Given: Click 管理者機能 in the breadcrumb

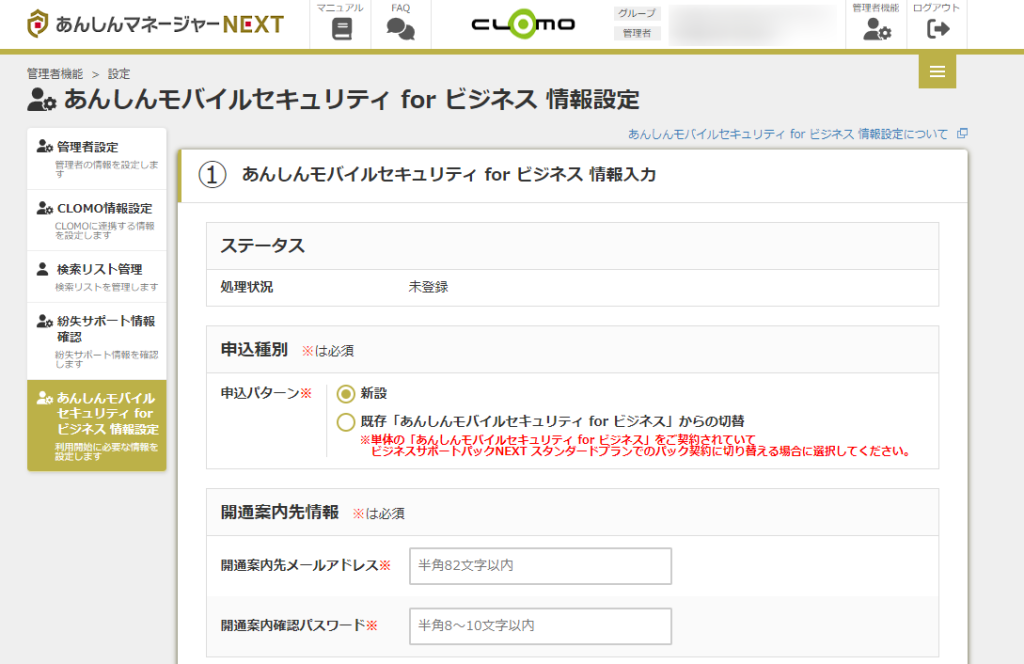Looking at the screenshot, I should click(55, 74).
